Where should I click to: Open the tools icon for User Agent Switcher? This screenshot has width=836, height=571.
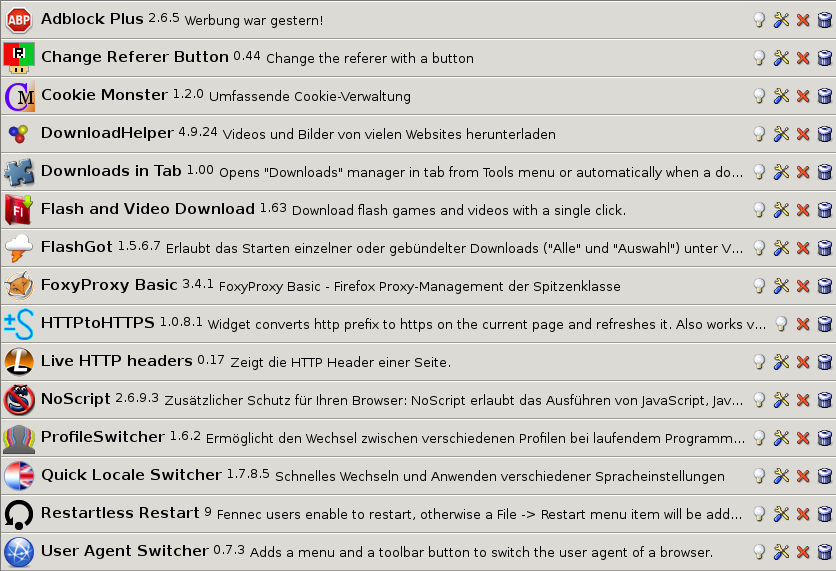(x=781, y=552)
